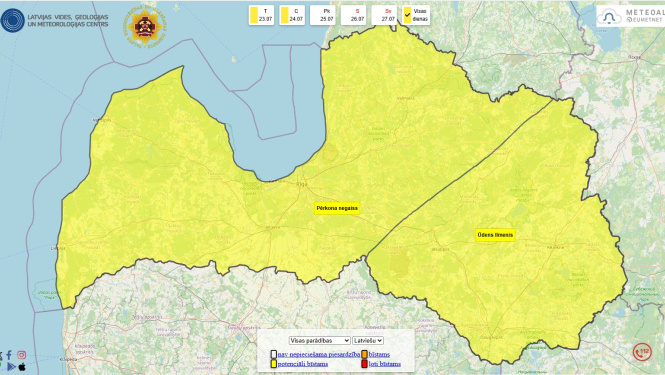Click the fire and rescue service emblem
665x375 pixels.
pos(146,26)
